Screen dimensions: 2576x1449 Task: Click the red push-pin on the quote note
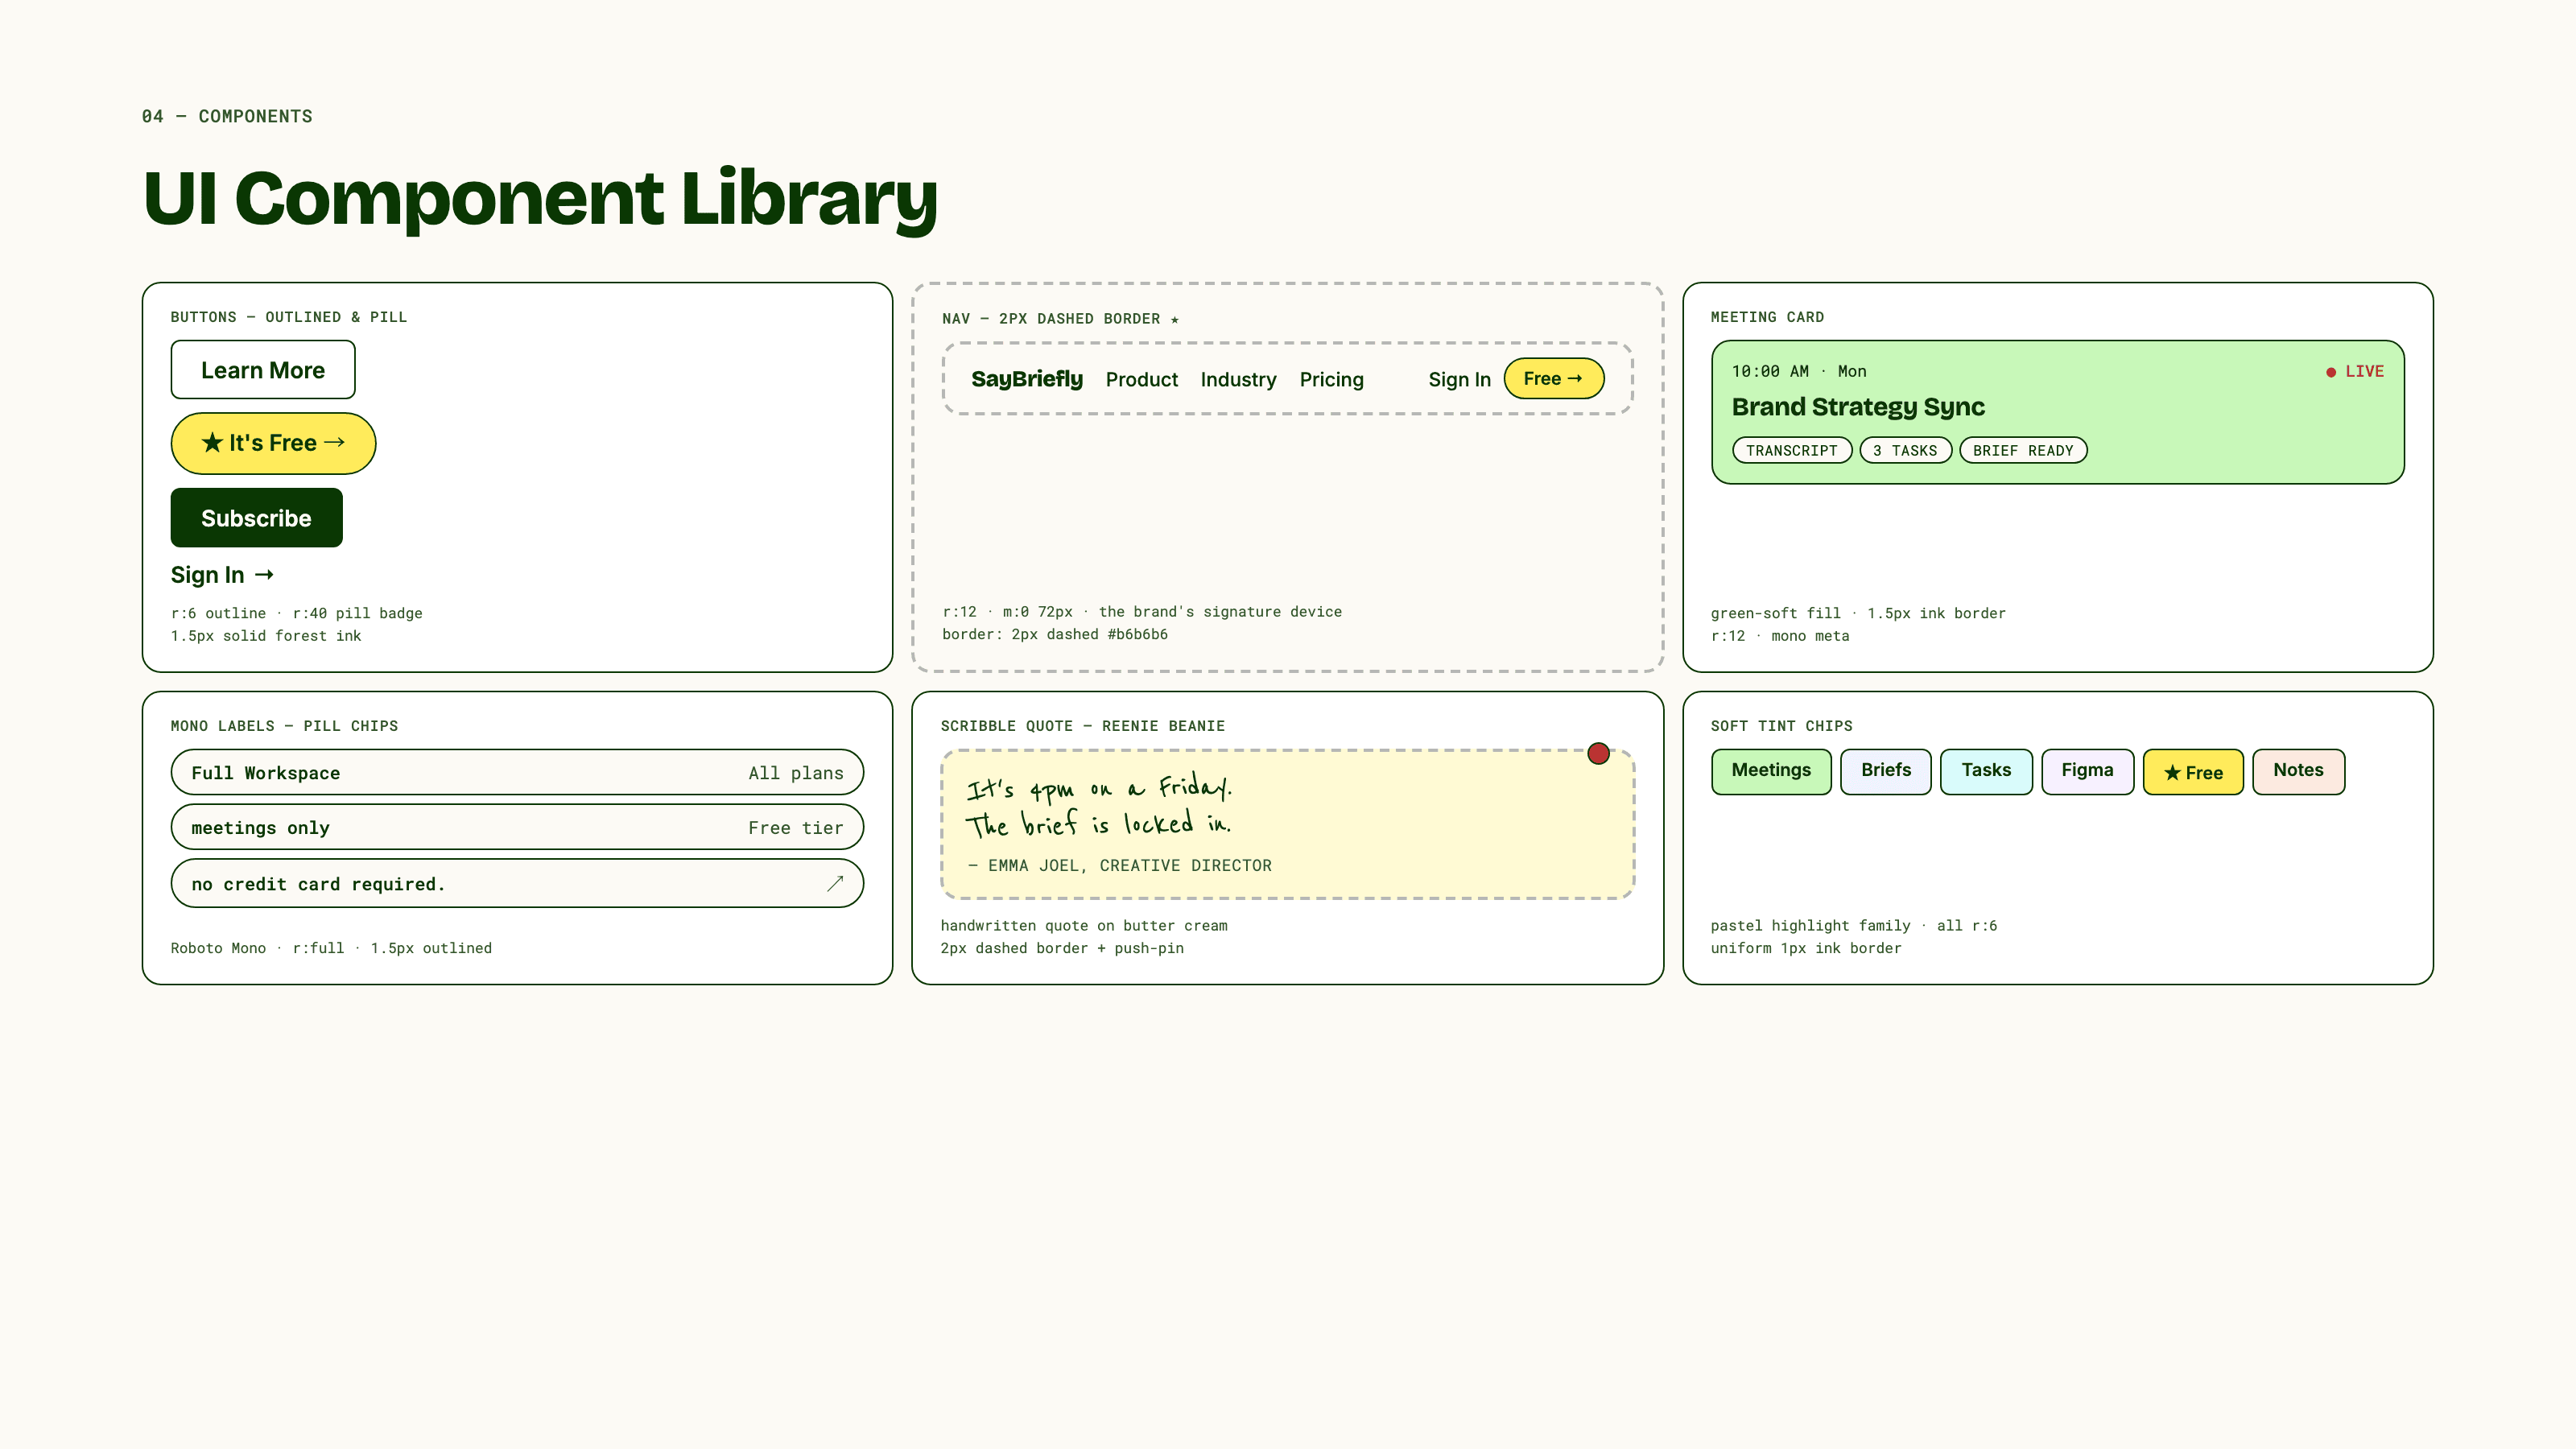coord(1598,754)
